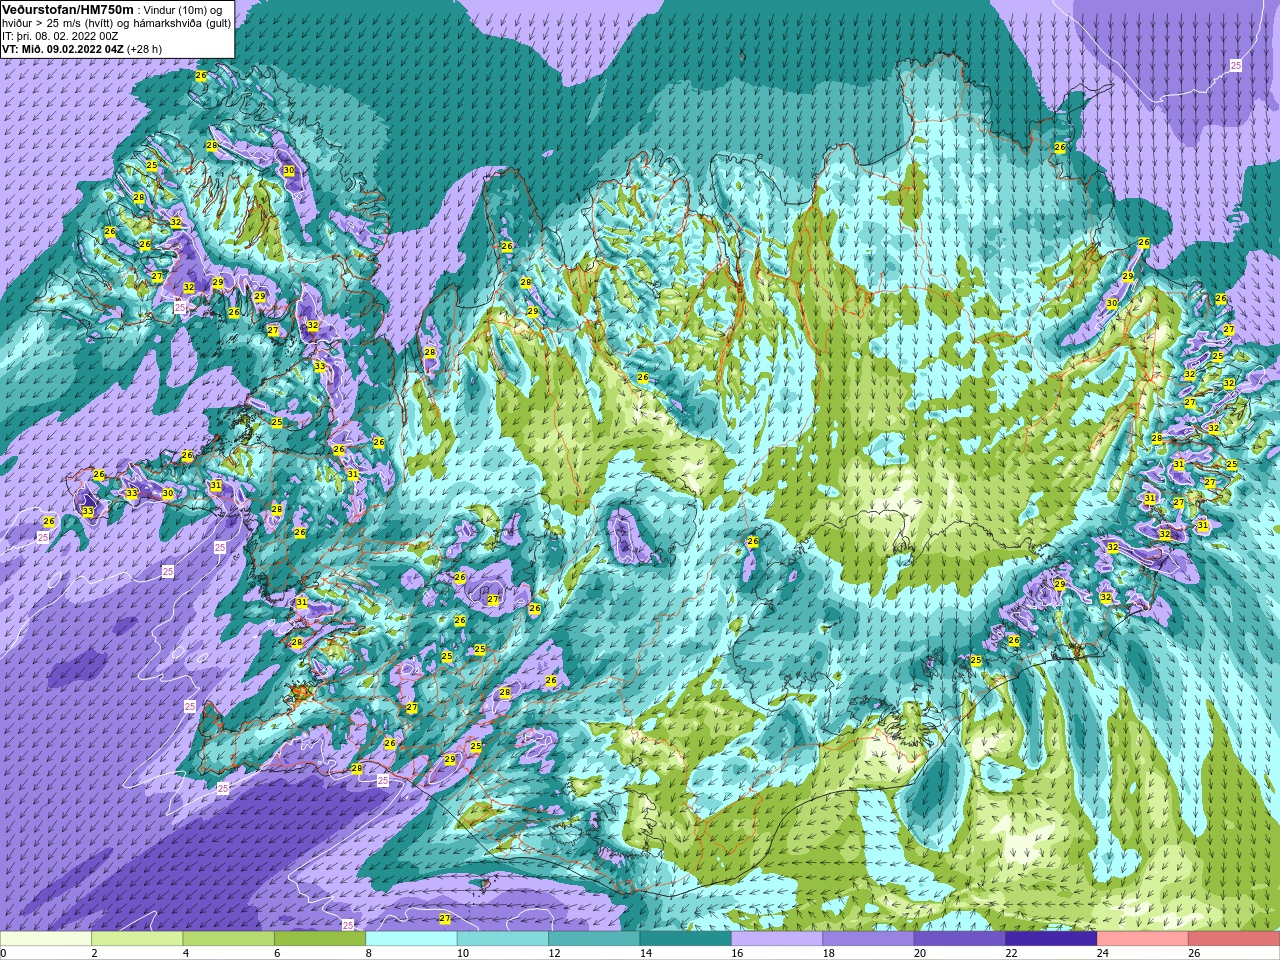The image size is (1280, 960).
Task: Click the legend tick label '22'
Action: point(1010,953)
